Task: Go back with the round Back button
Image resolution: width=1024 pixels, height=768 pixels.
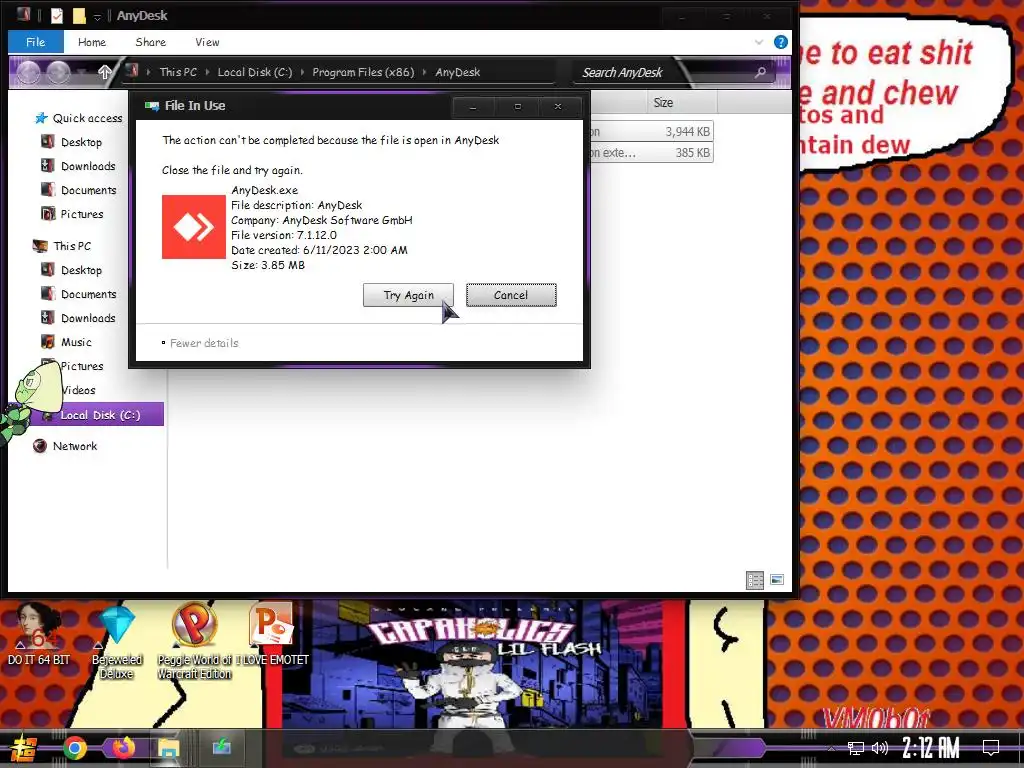Action: (28, 72)
